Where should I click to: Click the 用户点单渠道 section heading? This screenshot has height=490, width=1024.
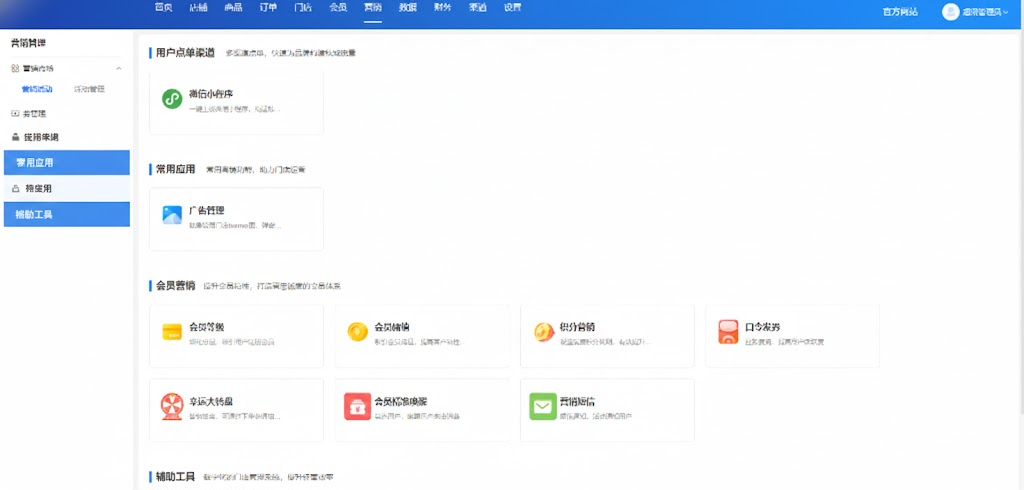pyautogui.click(x=185, y=53)
